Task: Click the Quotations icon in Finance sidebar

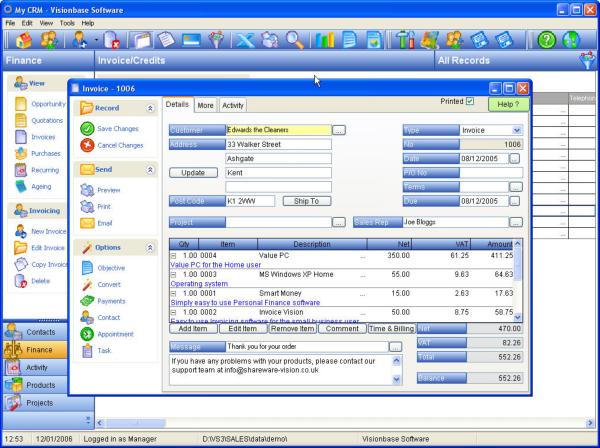Action: tap(21, 121)
